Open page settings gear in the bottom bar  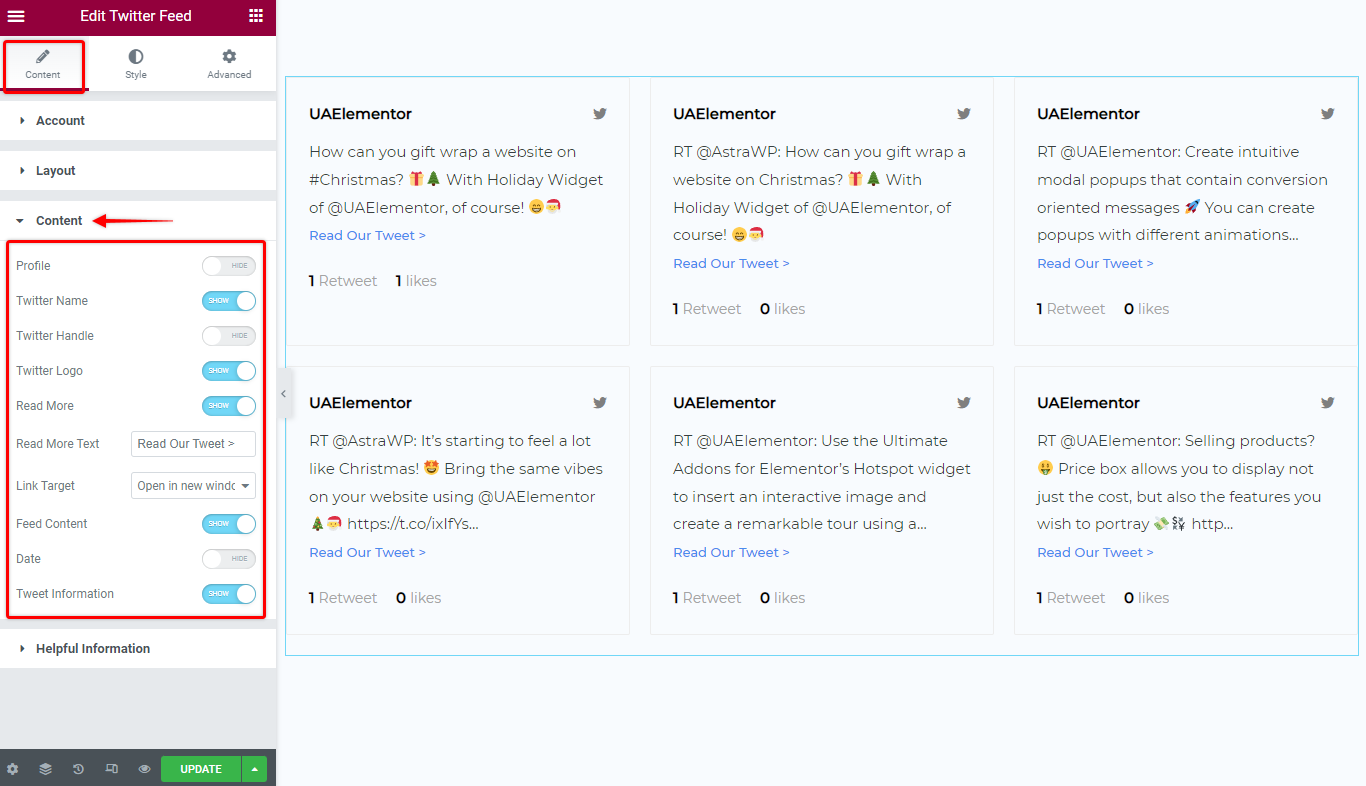(x=13, y=769)
